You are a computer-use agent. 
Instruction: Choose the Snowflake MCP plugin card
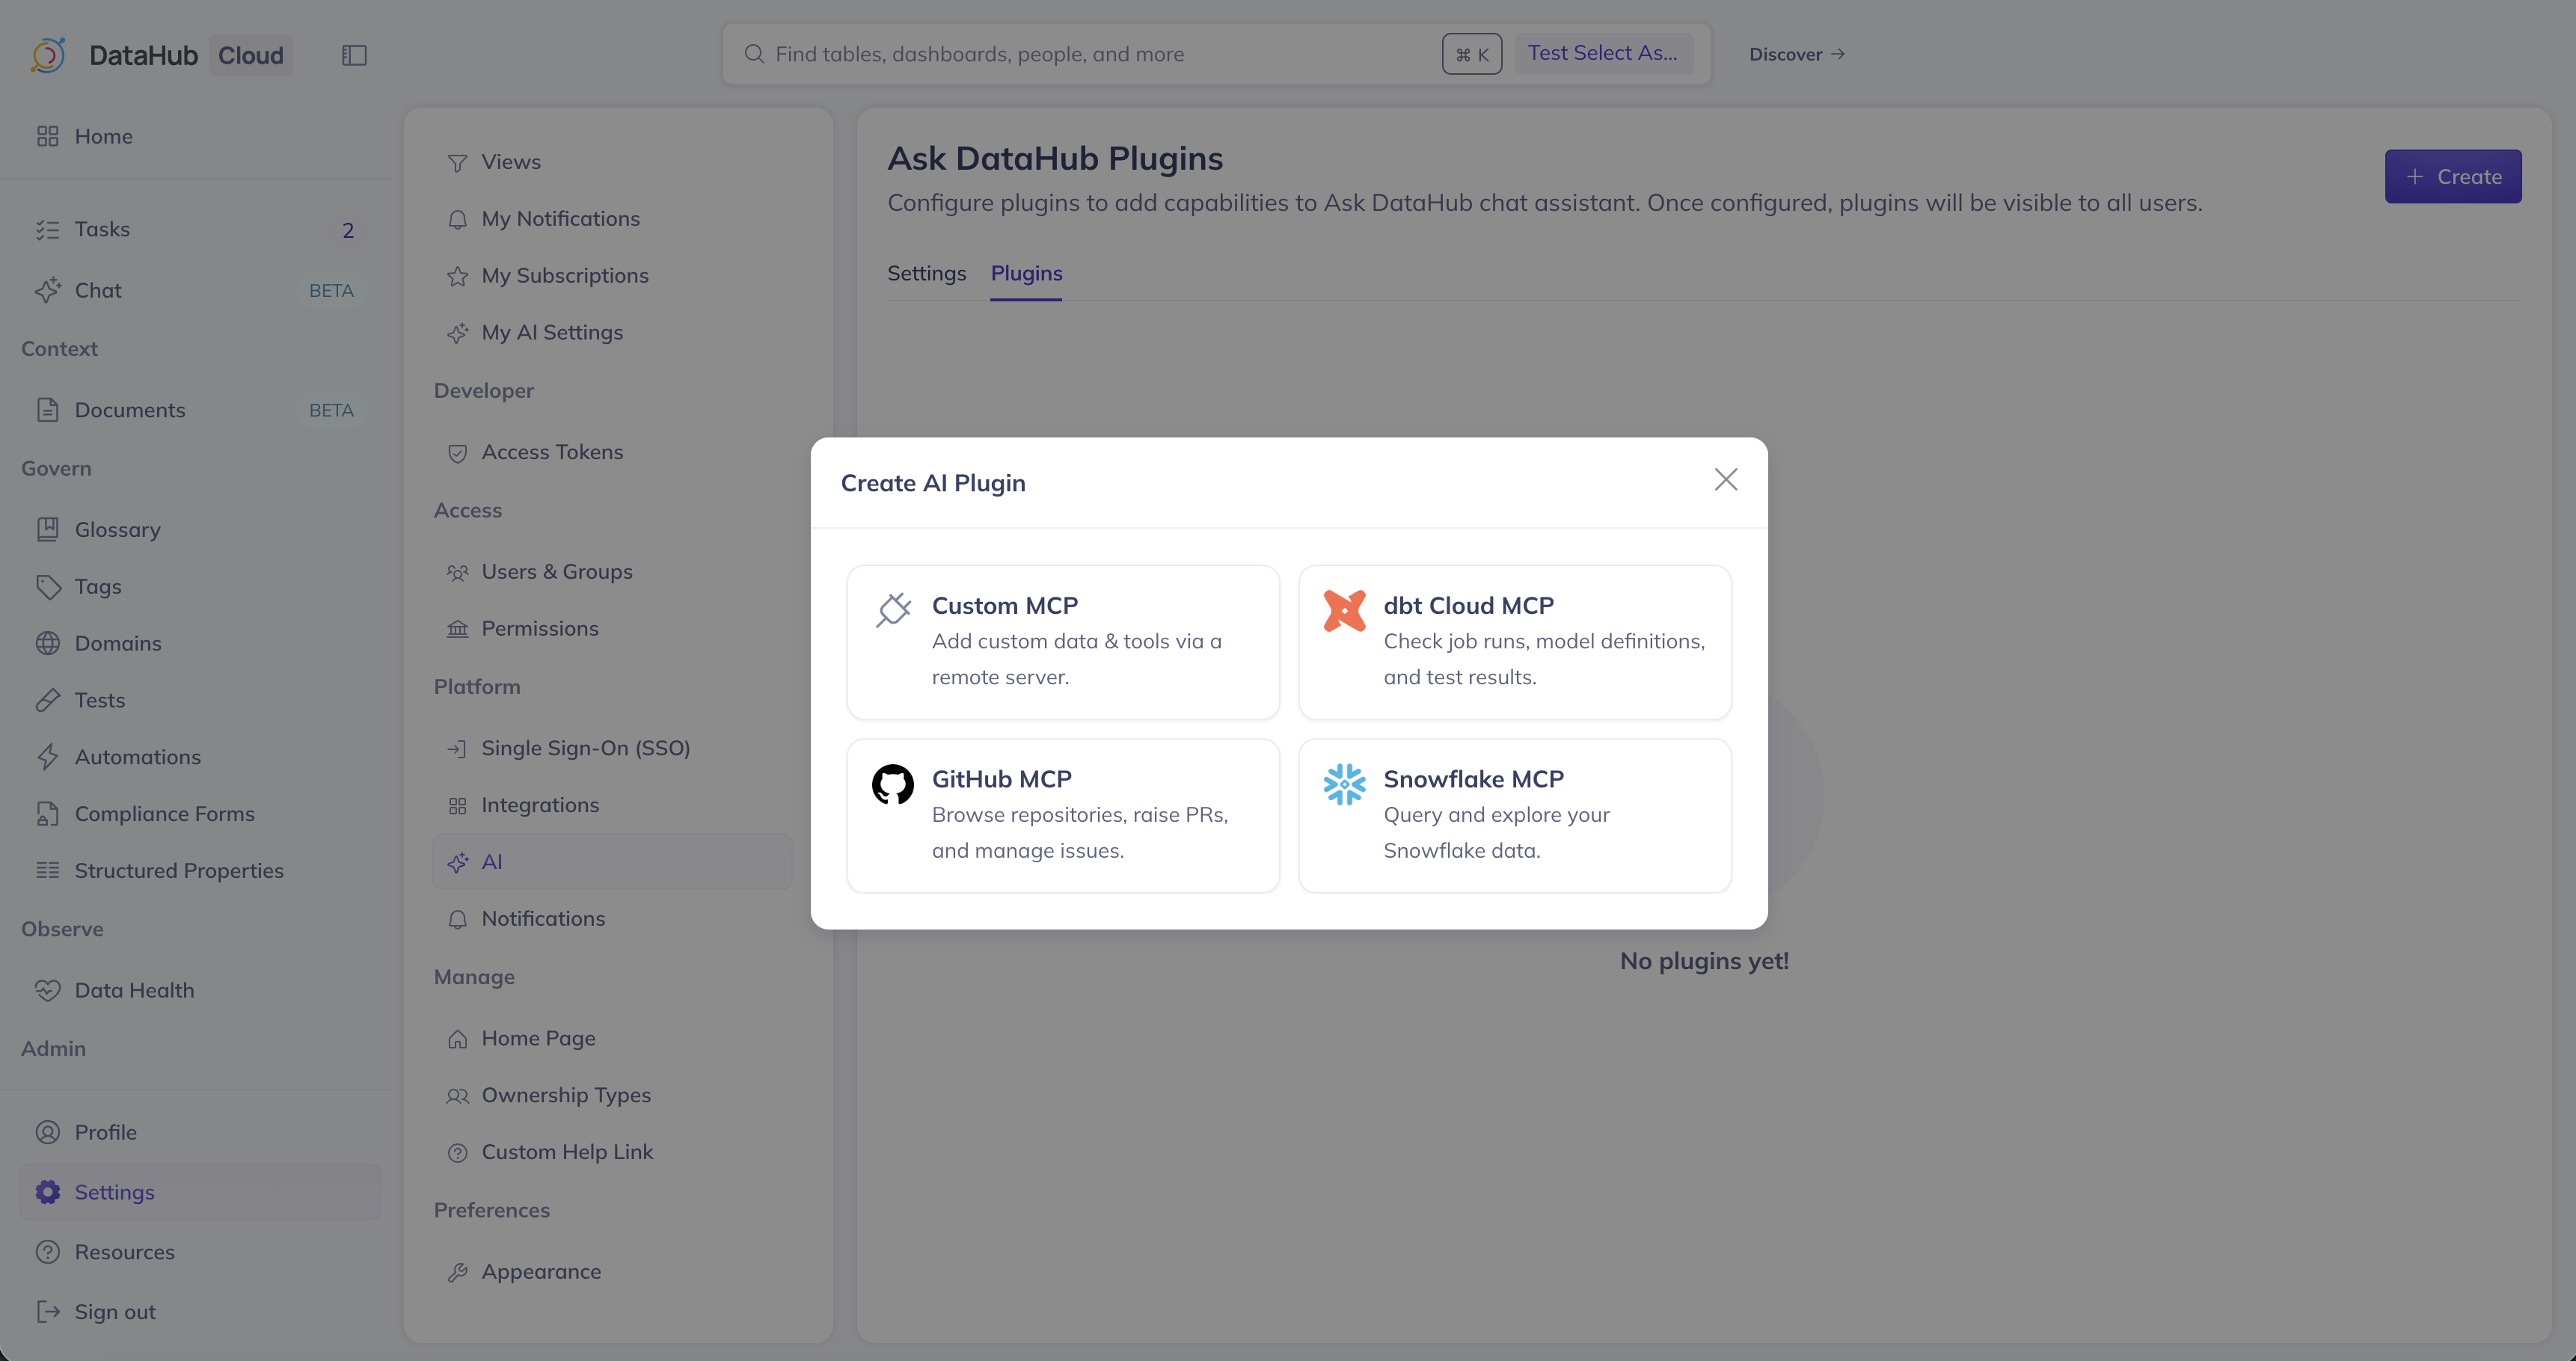[1514, 815]
